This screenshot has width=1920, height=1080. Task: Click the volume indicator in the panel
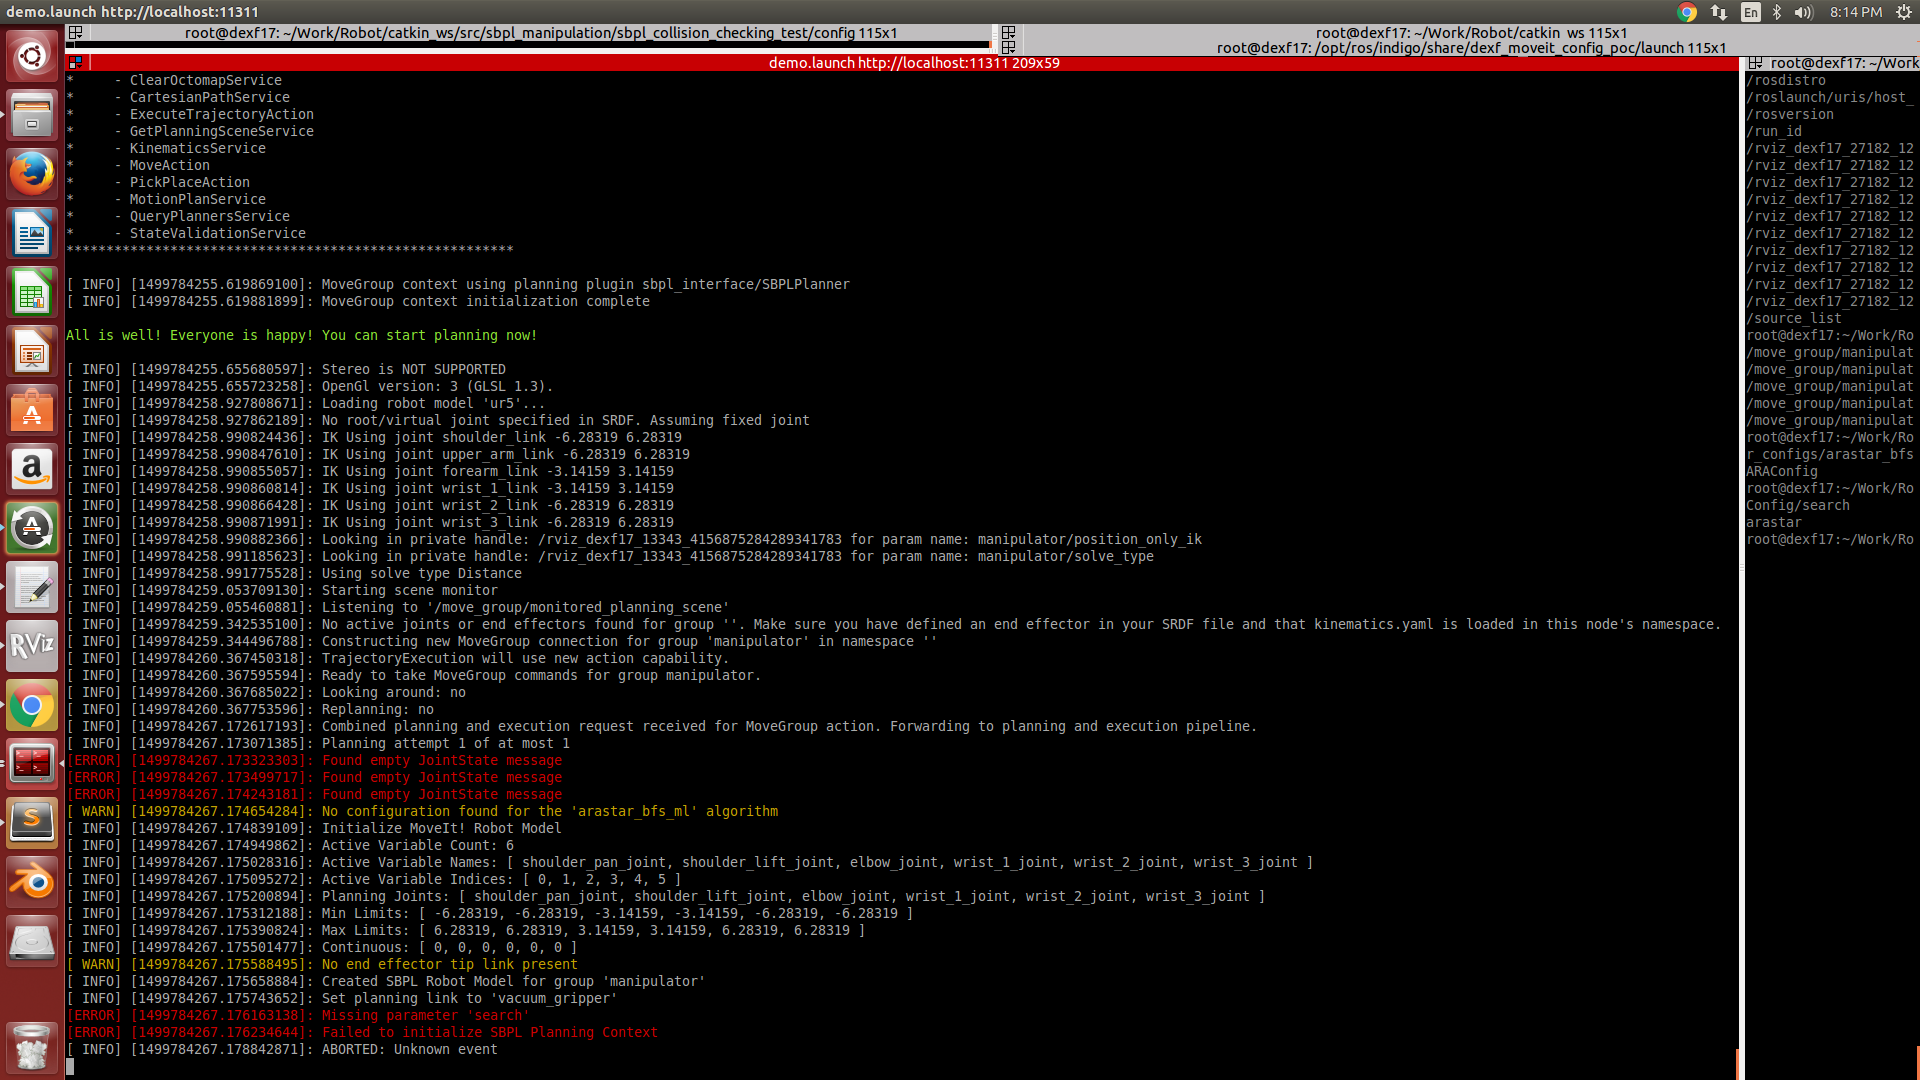click(x=1803, y=13)
